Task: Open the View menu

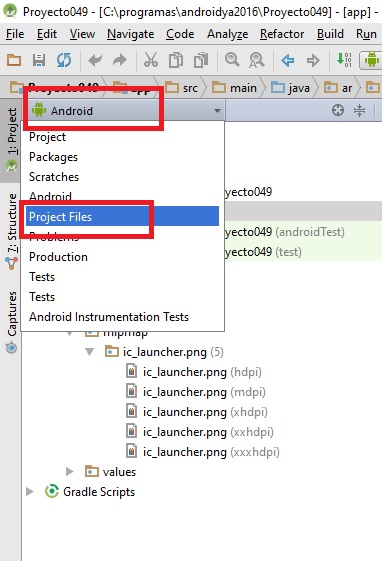Action: tap(82, 34)
